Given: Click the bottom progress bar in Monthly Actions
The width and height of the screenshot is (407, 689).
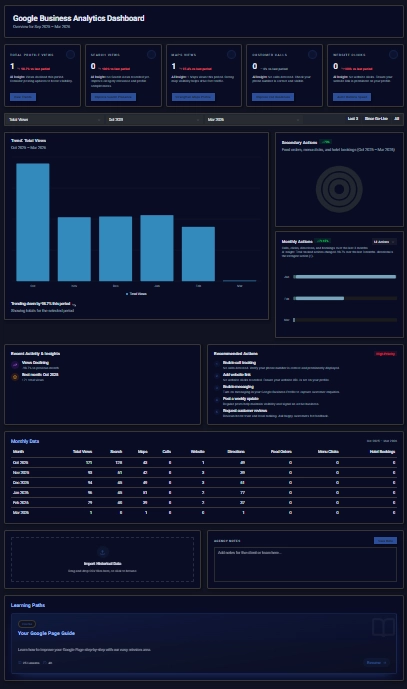Looking at the screenshot, I should click(345, 320).
